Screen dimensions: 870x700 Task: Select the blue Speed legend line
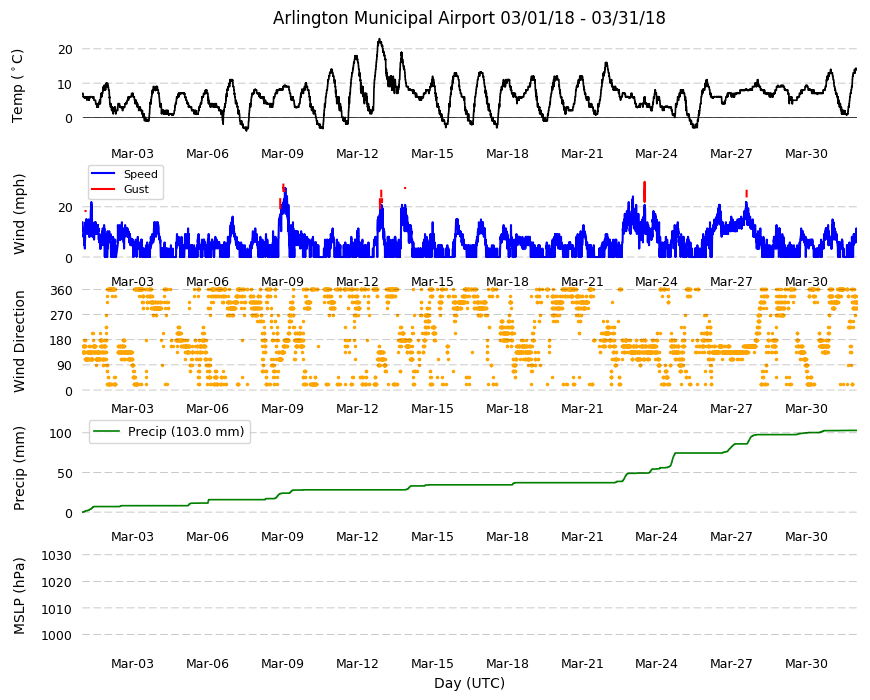103,174
